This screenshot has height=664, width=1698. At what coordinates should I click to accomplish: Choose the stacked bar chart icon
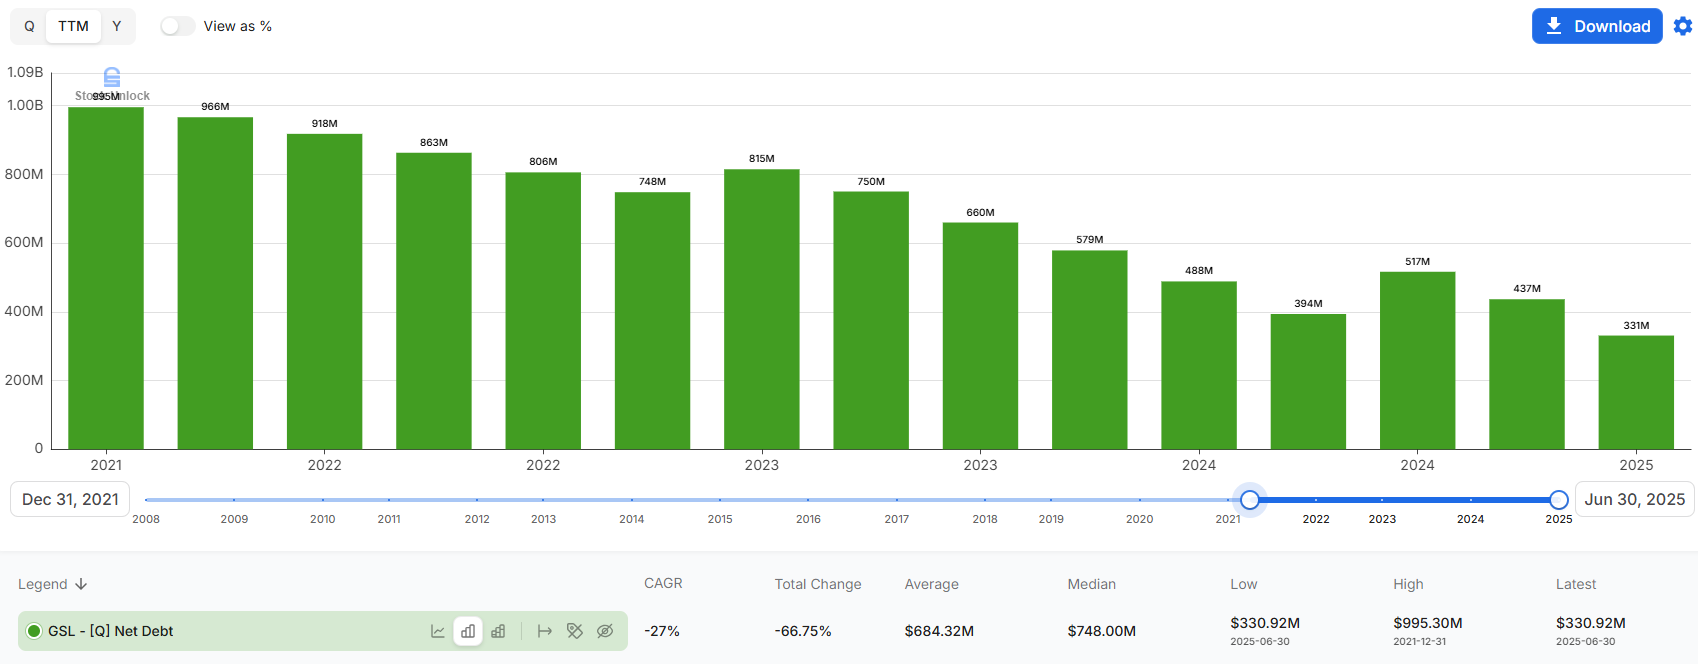[498, 631]
